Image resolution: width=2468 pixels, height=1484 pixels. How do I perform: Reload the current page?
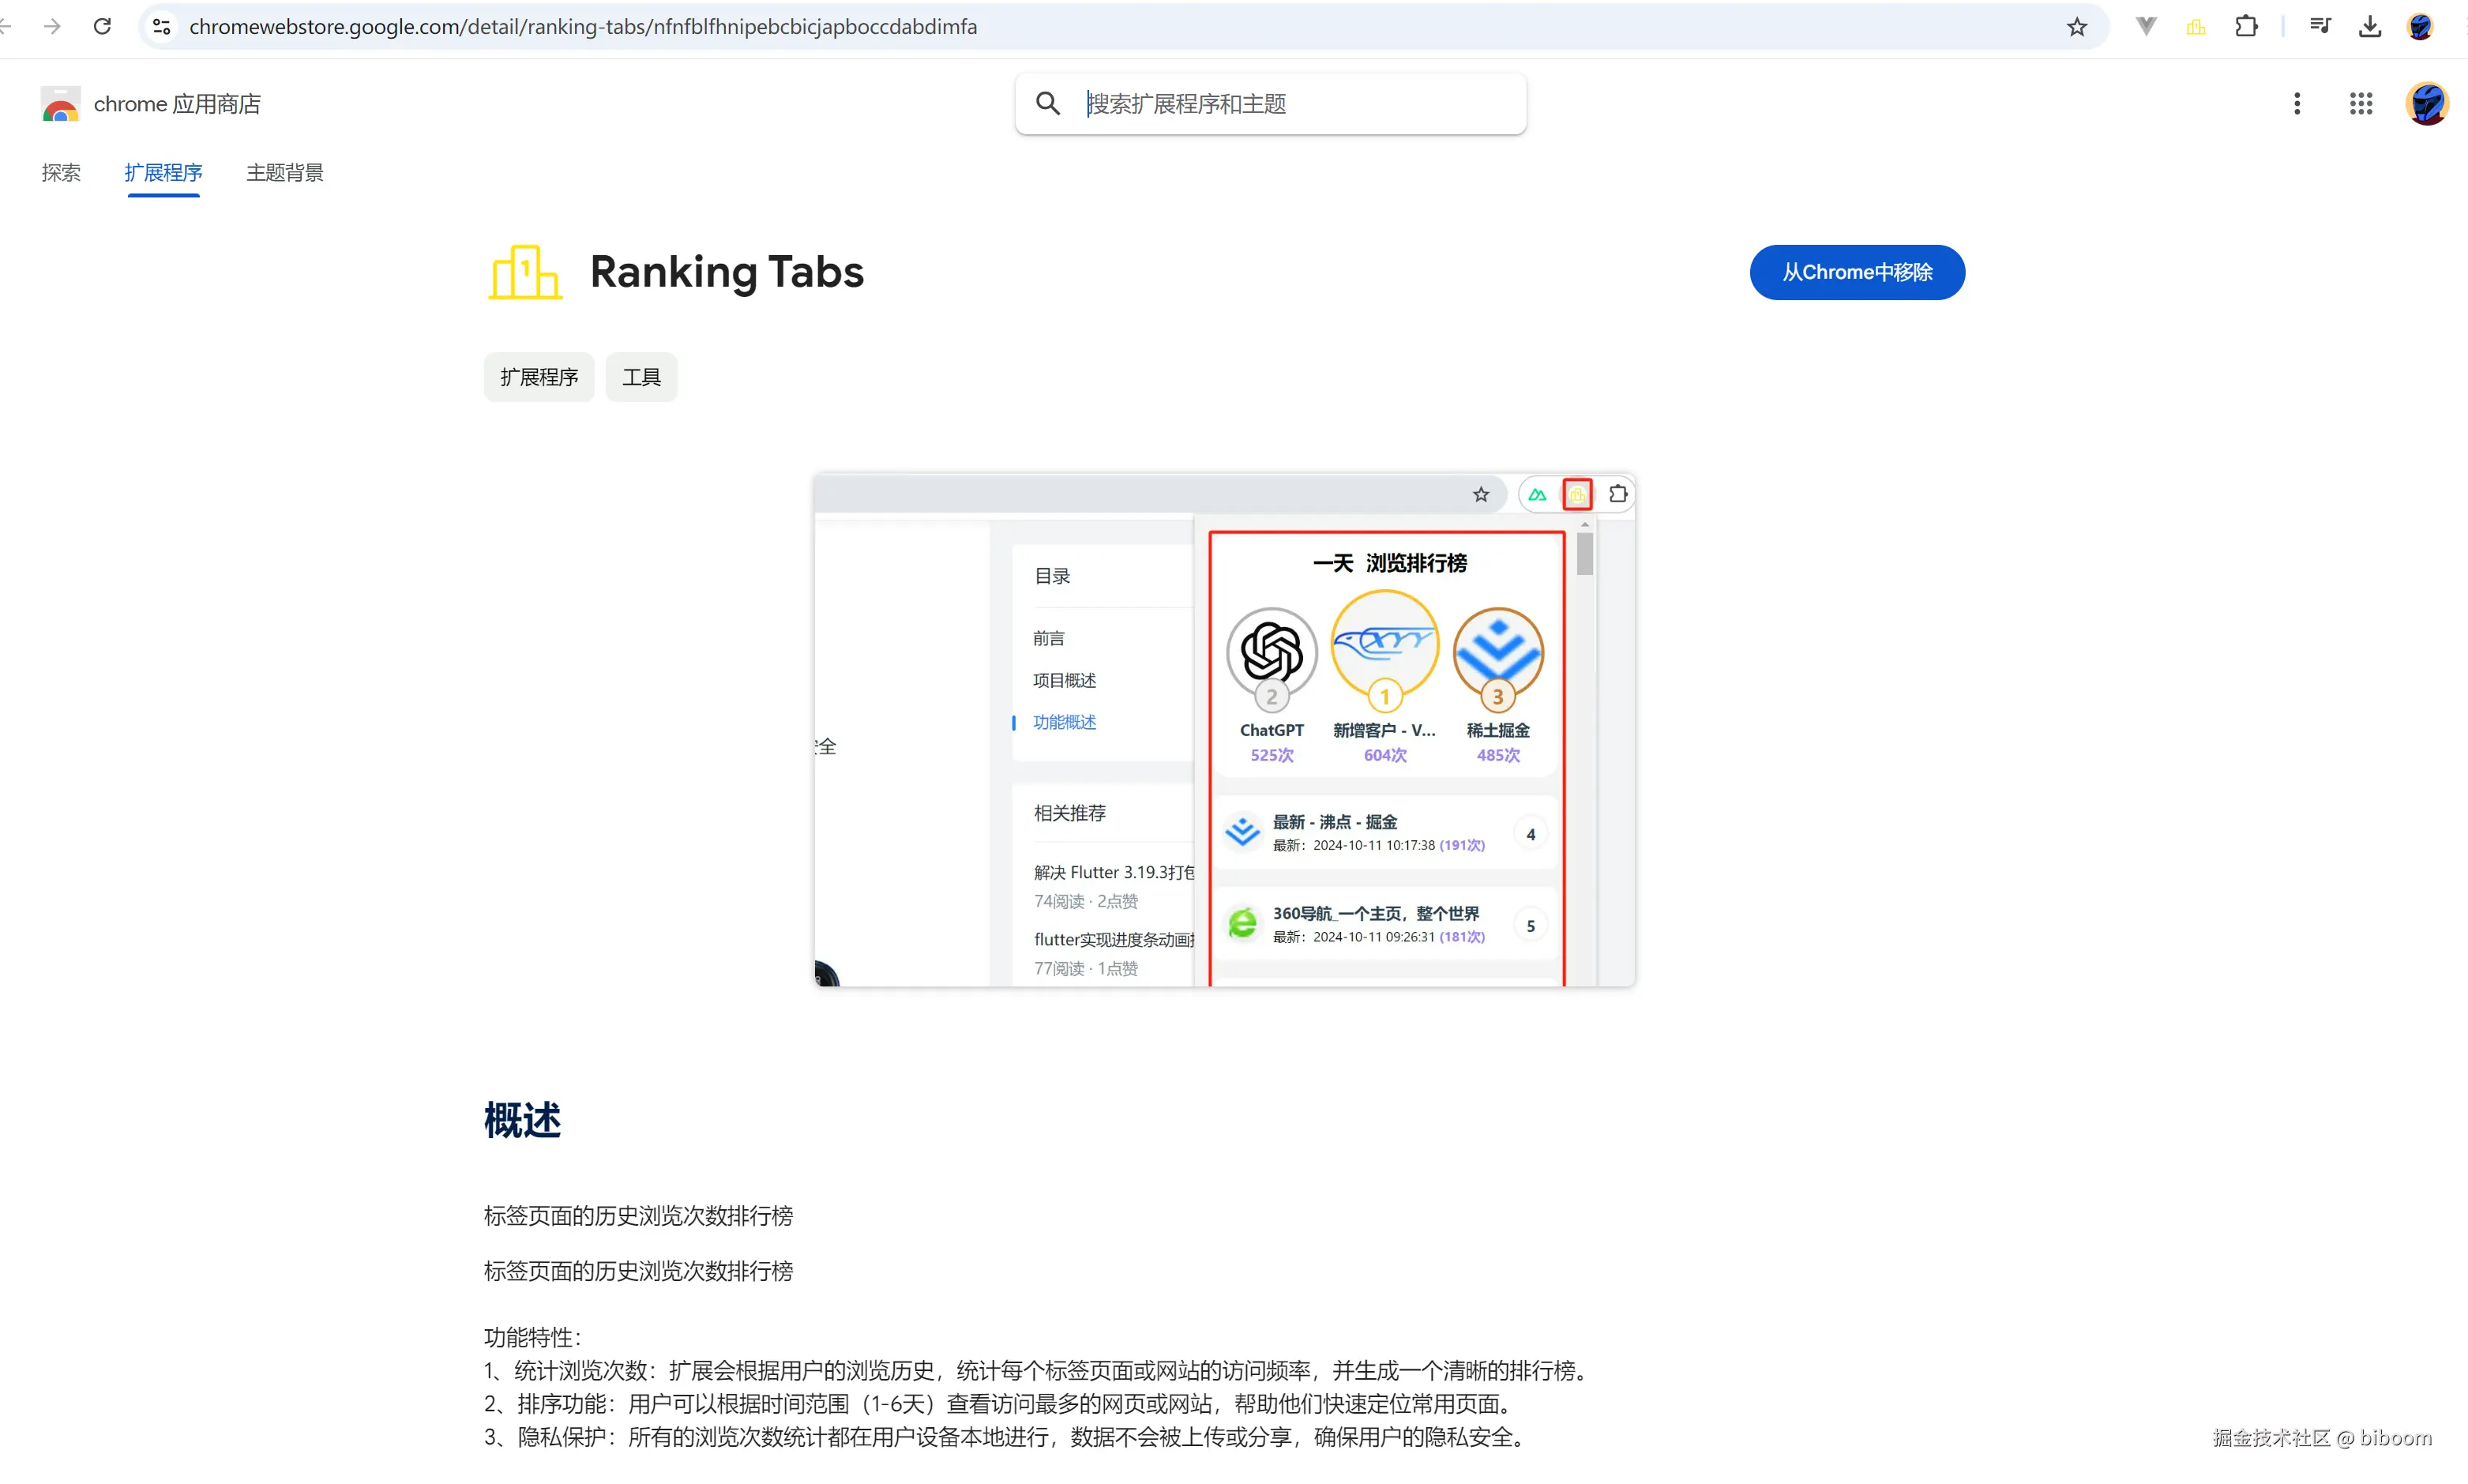point(102,26)
